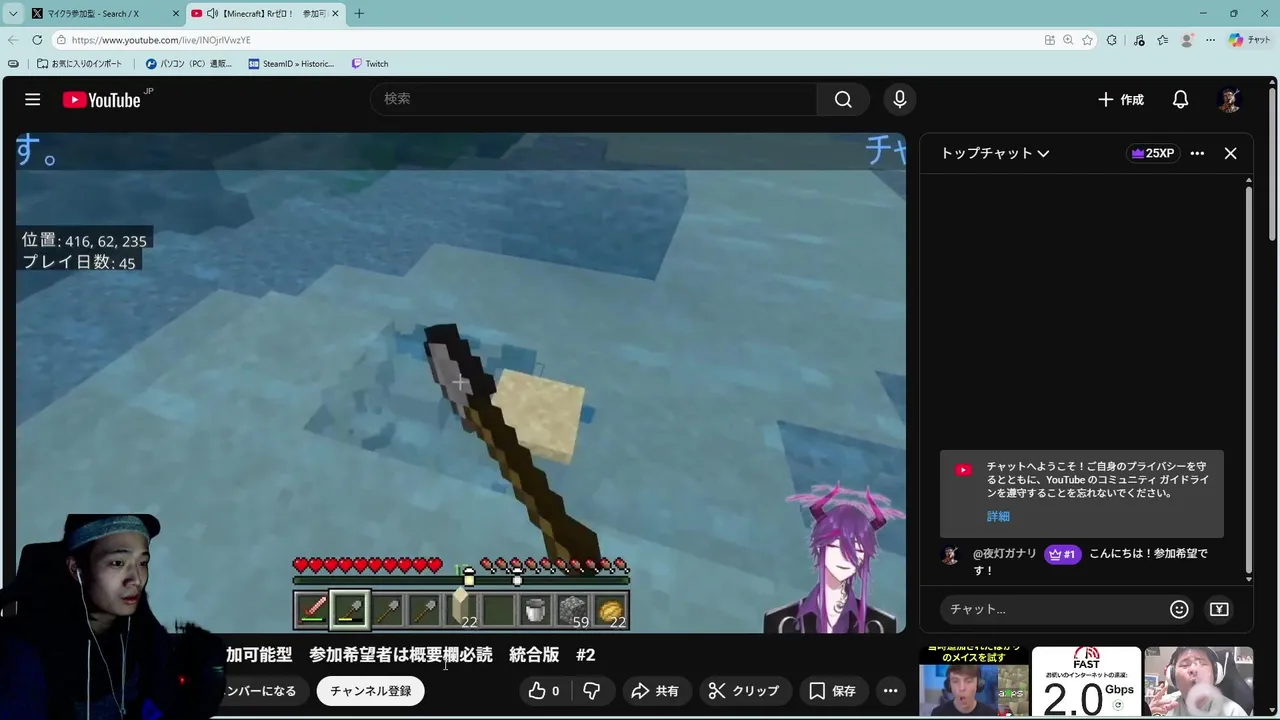This screenshot has width=1280, height=720.
Task: Open the browser profile icon
Action: (x=1187, y=40)
